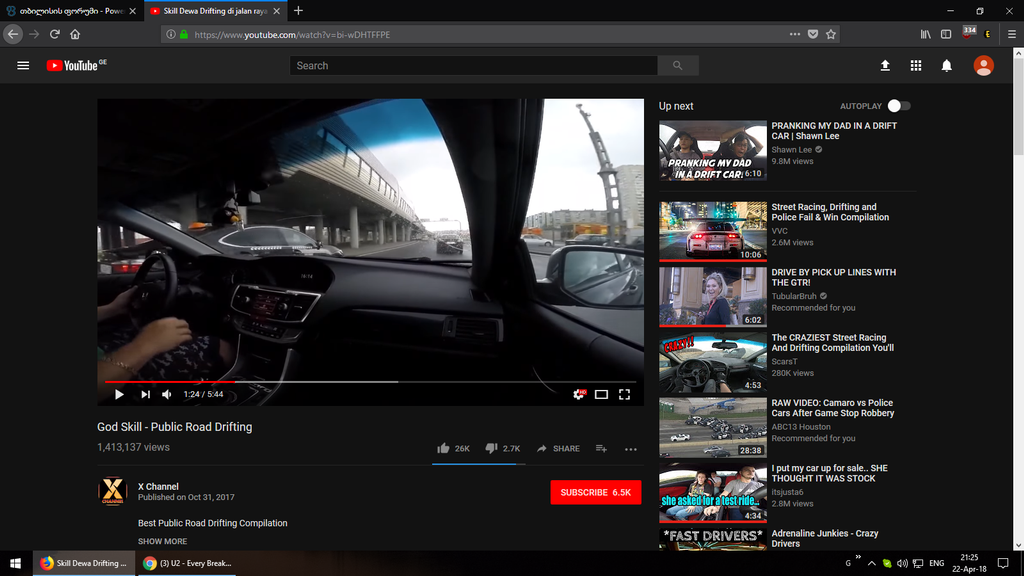The image size is (1024, 576).
Task: Open the system volume tray icon
Action: coord(903,563)
